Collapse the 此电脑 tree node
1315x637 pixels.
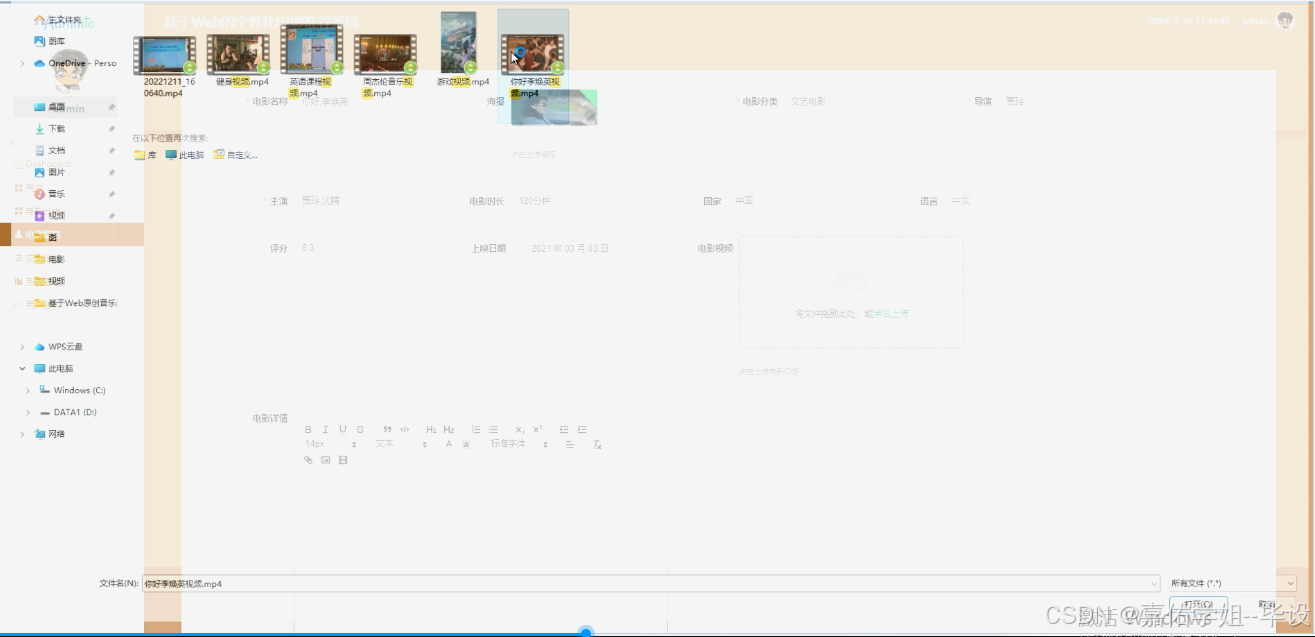[x=22, y=368]
